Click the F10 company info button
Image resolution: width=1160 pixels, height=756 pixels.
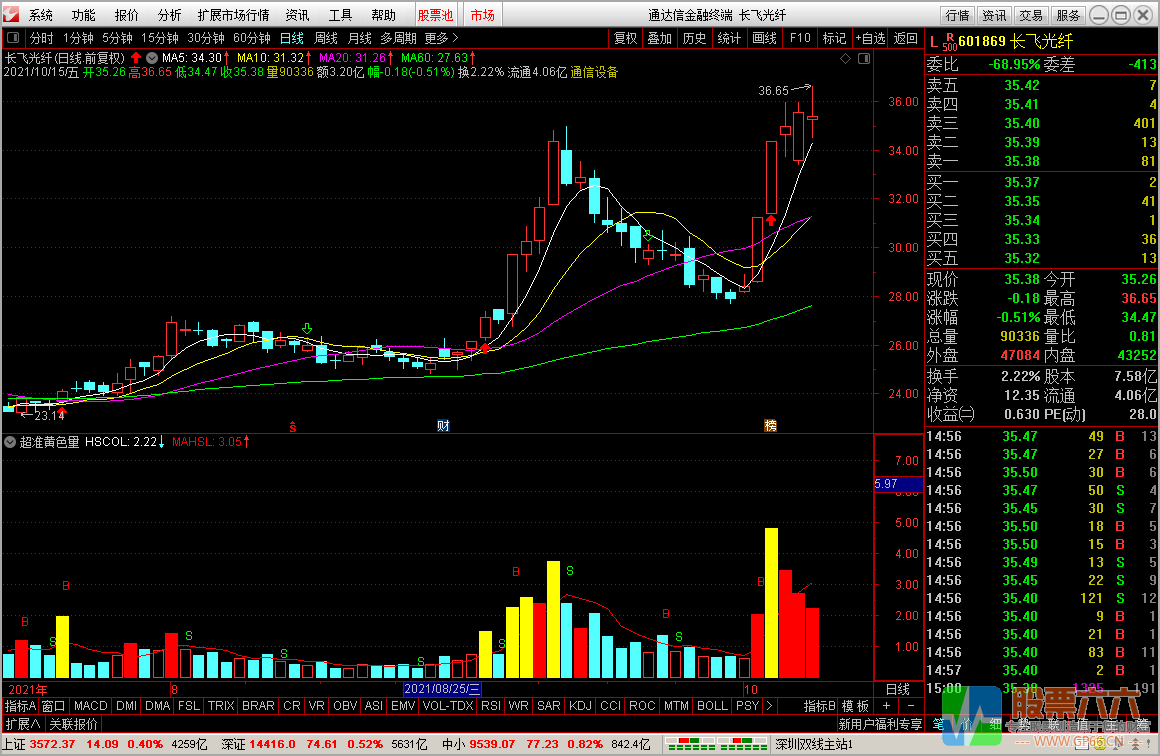(800, 38)
